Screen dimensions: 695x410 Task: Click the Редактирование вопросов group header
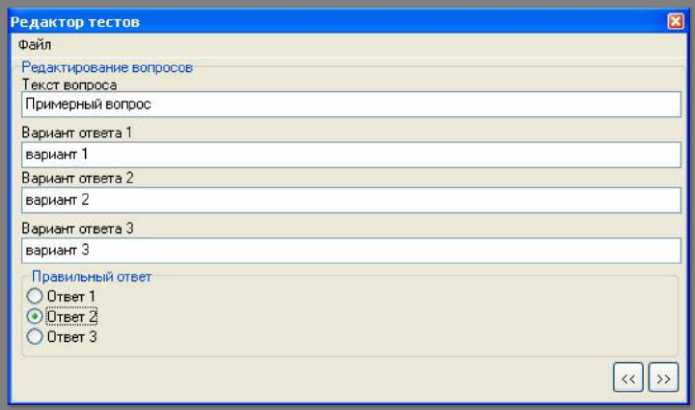[x=107, y=67]
